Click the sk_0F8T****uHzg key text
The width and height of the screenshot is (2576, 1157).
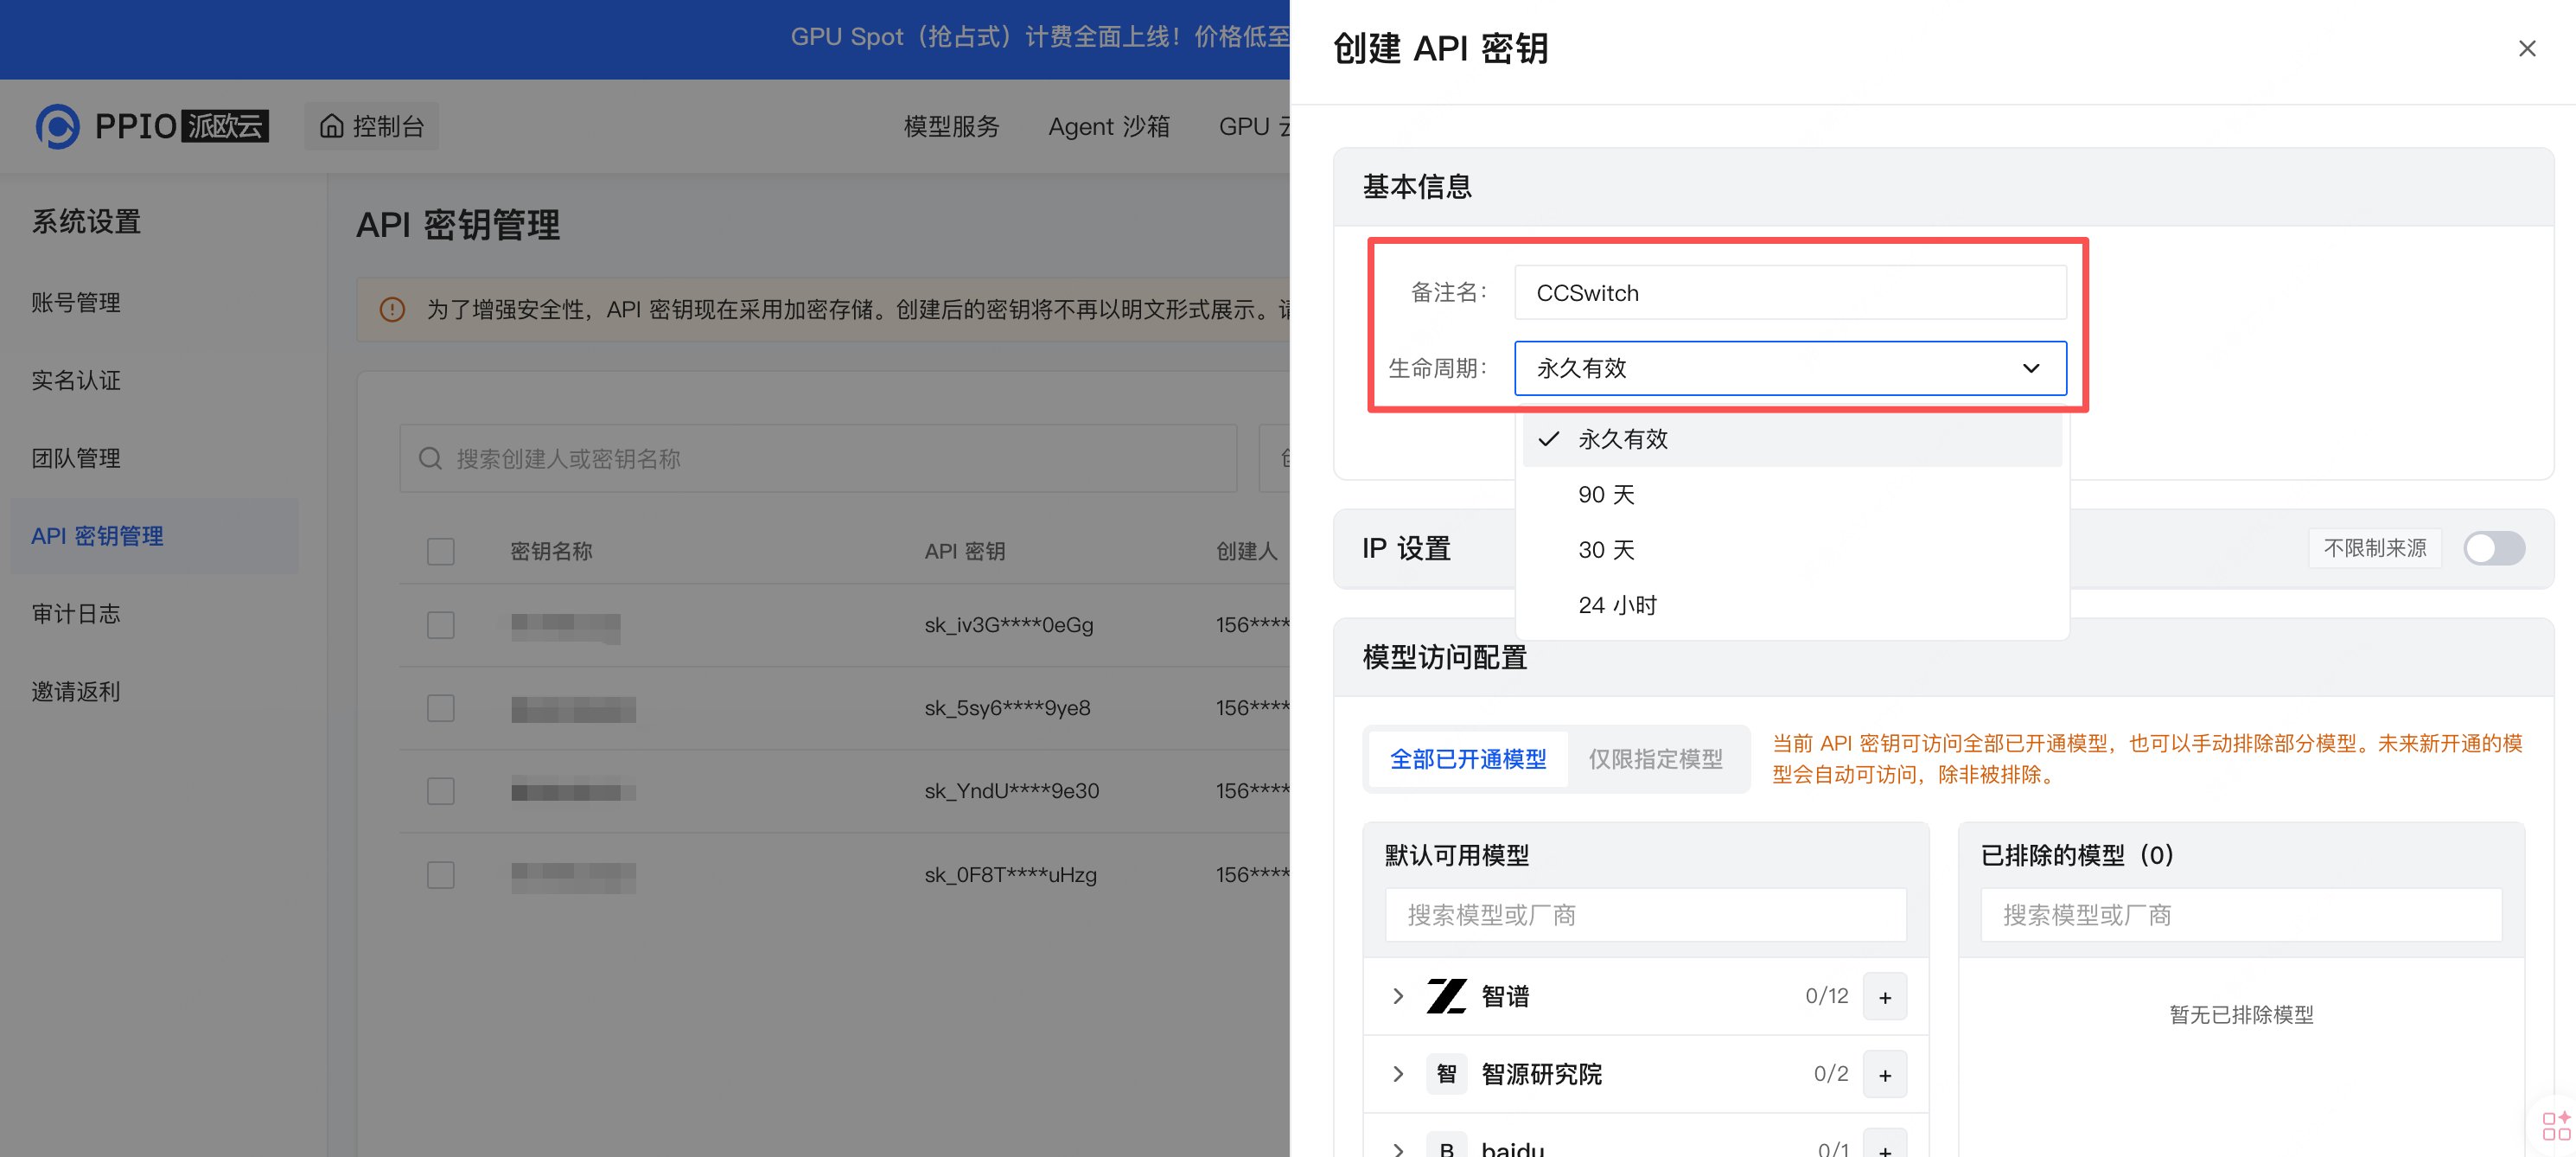[x=1010, y=875]
